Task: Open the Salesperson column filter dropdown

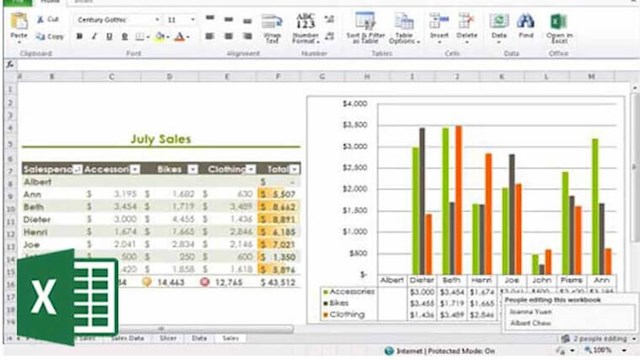Action: click(x=77, y=169)
